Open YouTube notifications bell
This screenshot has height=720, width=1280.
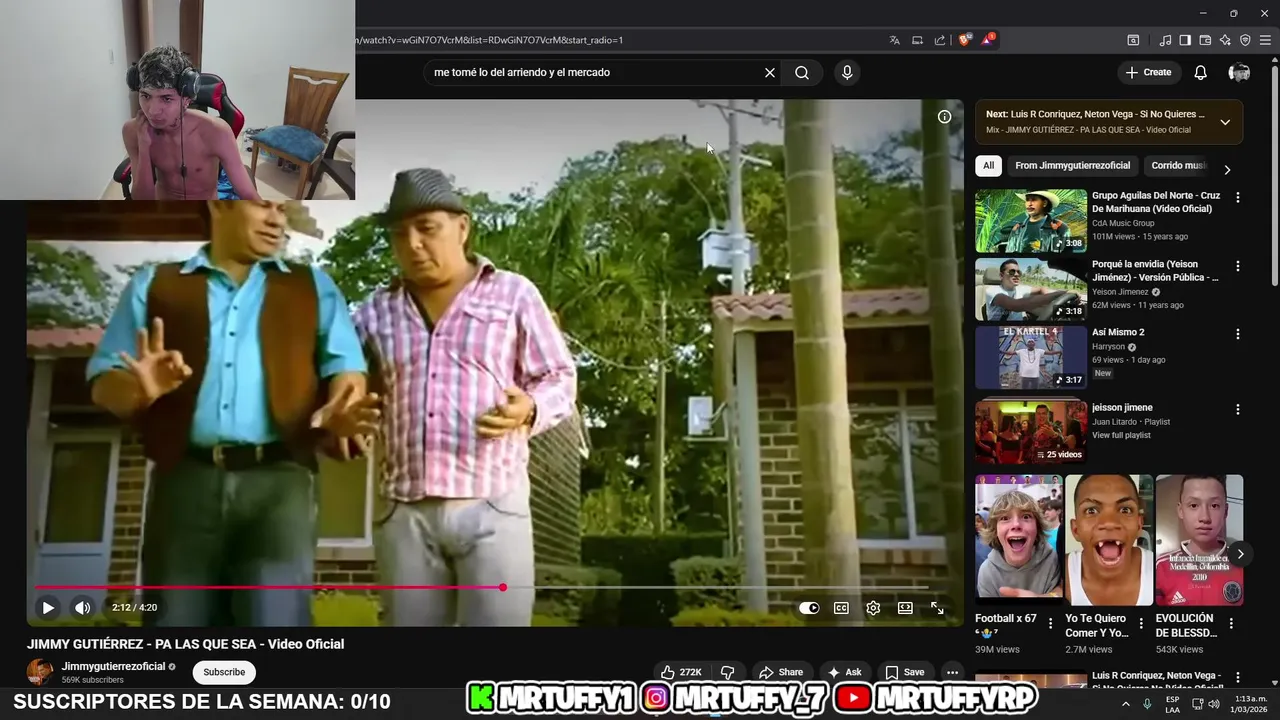click(1201, 72)
